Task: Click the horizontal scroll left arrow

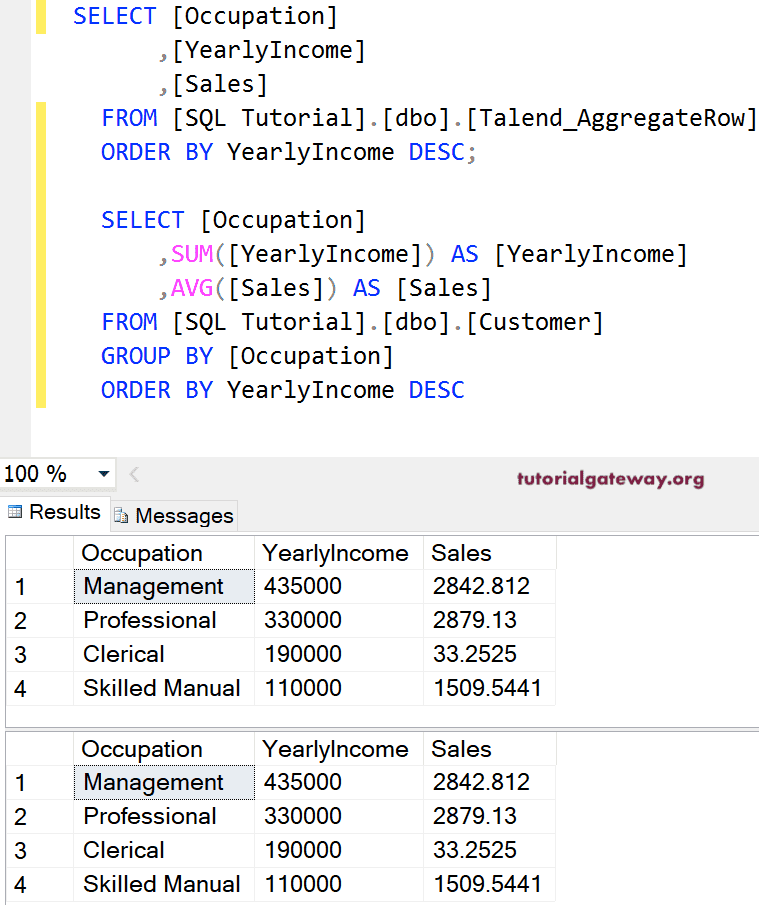Action: point(135,474)
